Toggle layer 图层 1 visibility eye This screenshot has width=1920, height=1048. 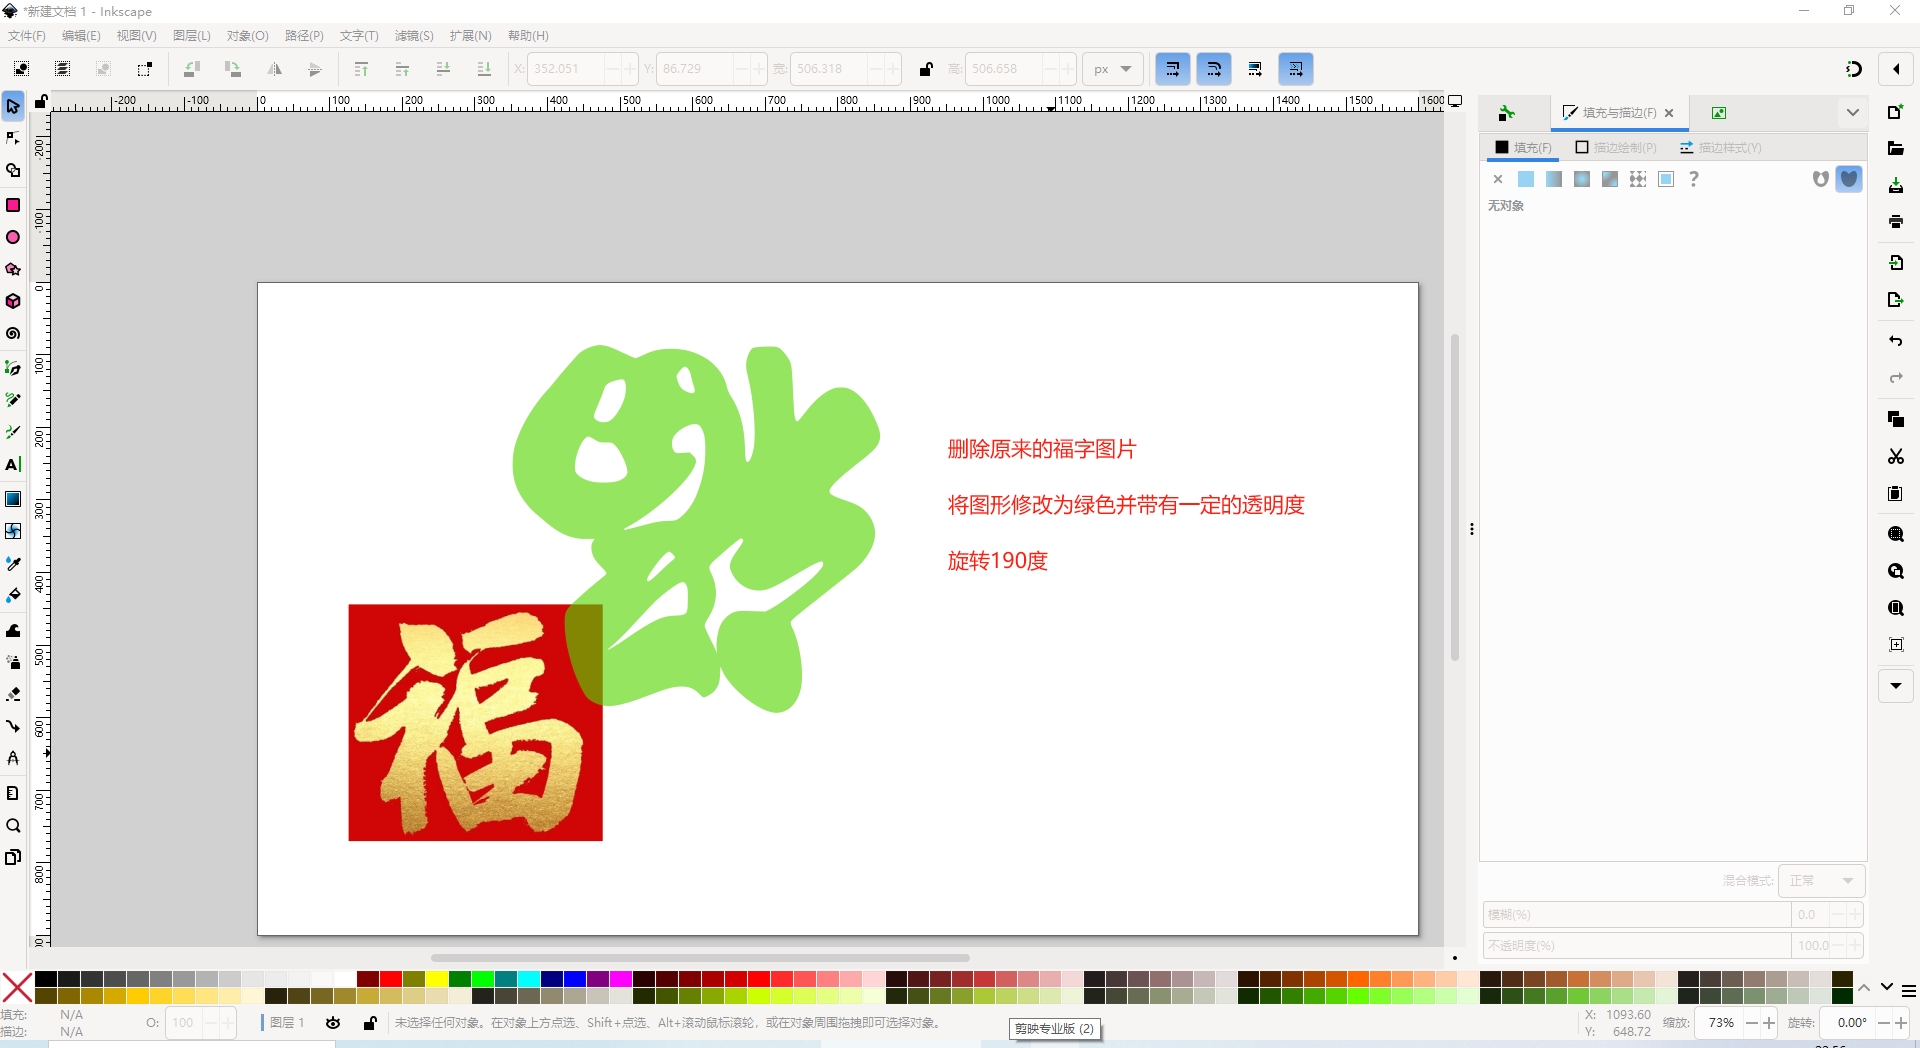[333, 1023]
